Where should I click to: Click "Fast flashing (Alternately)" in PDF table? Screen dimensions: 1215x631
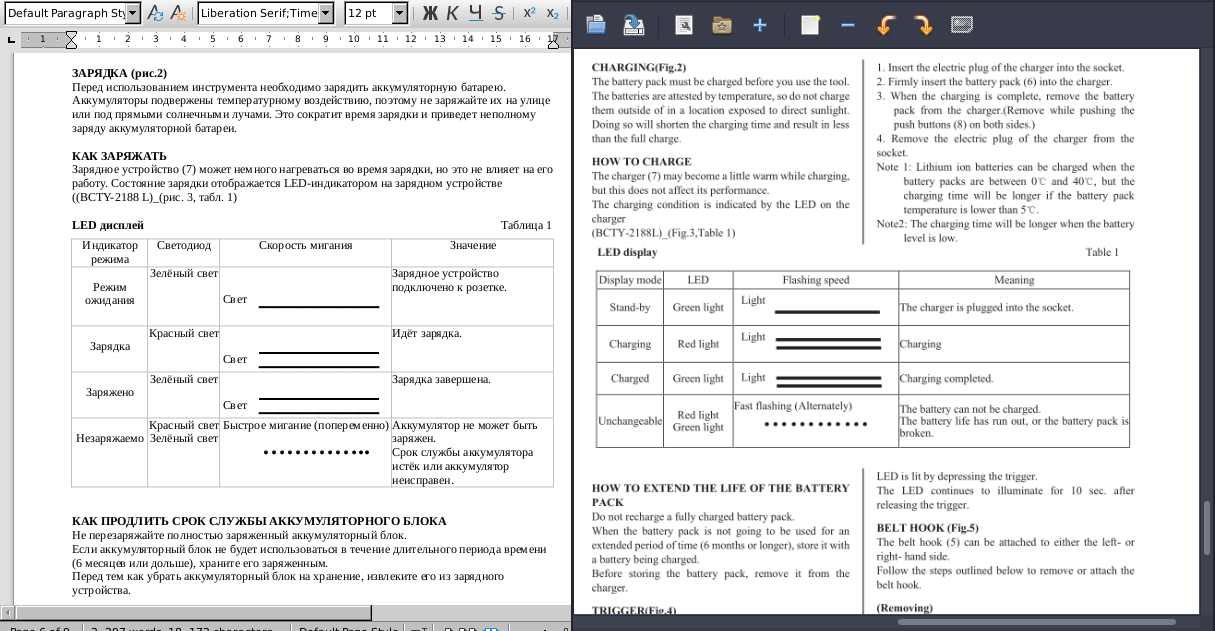click(793, 405)
